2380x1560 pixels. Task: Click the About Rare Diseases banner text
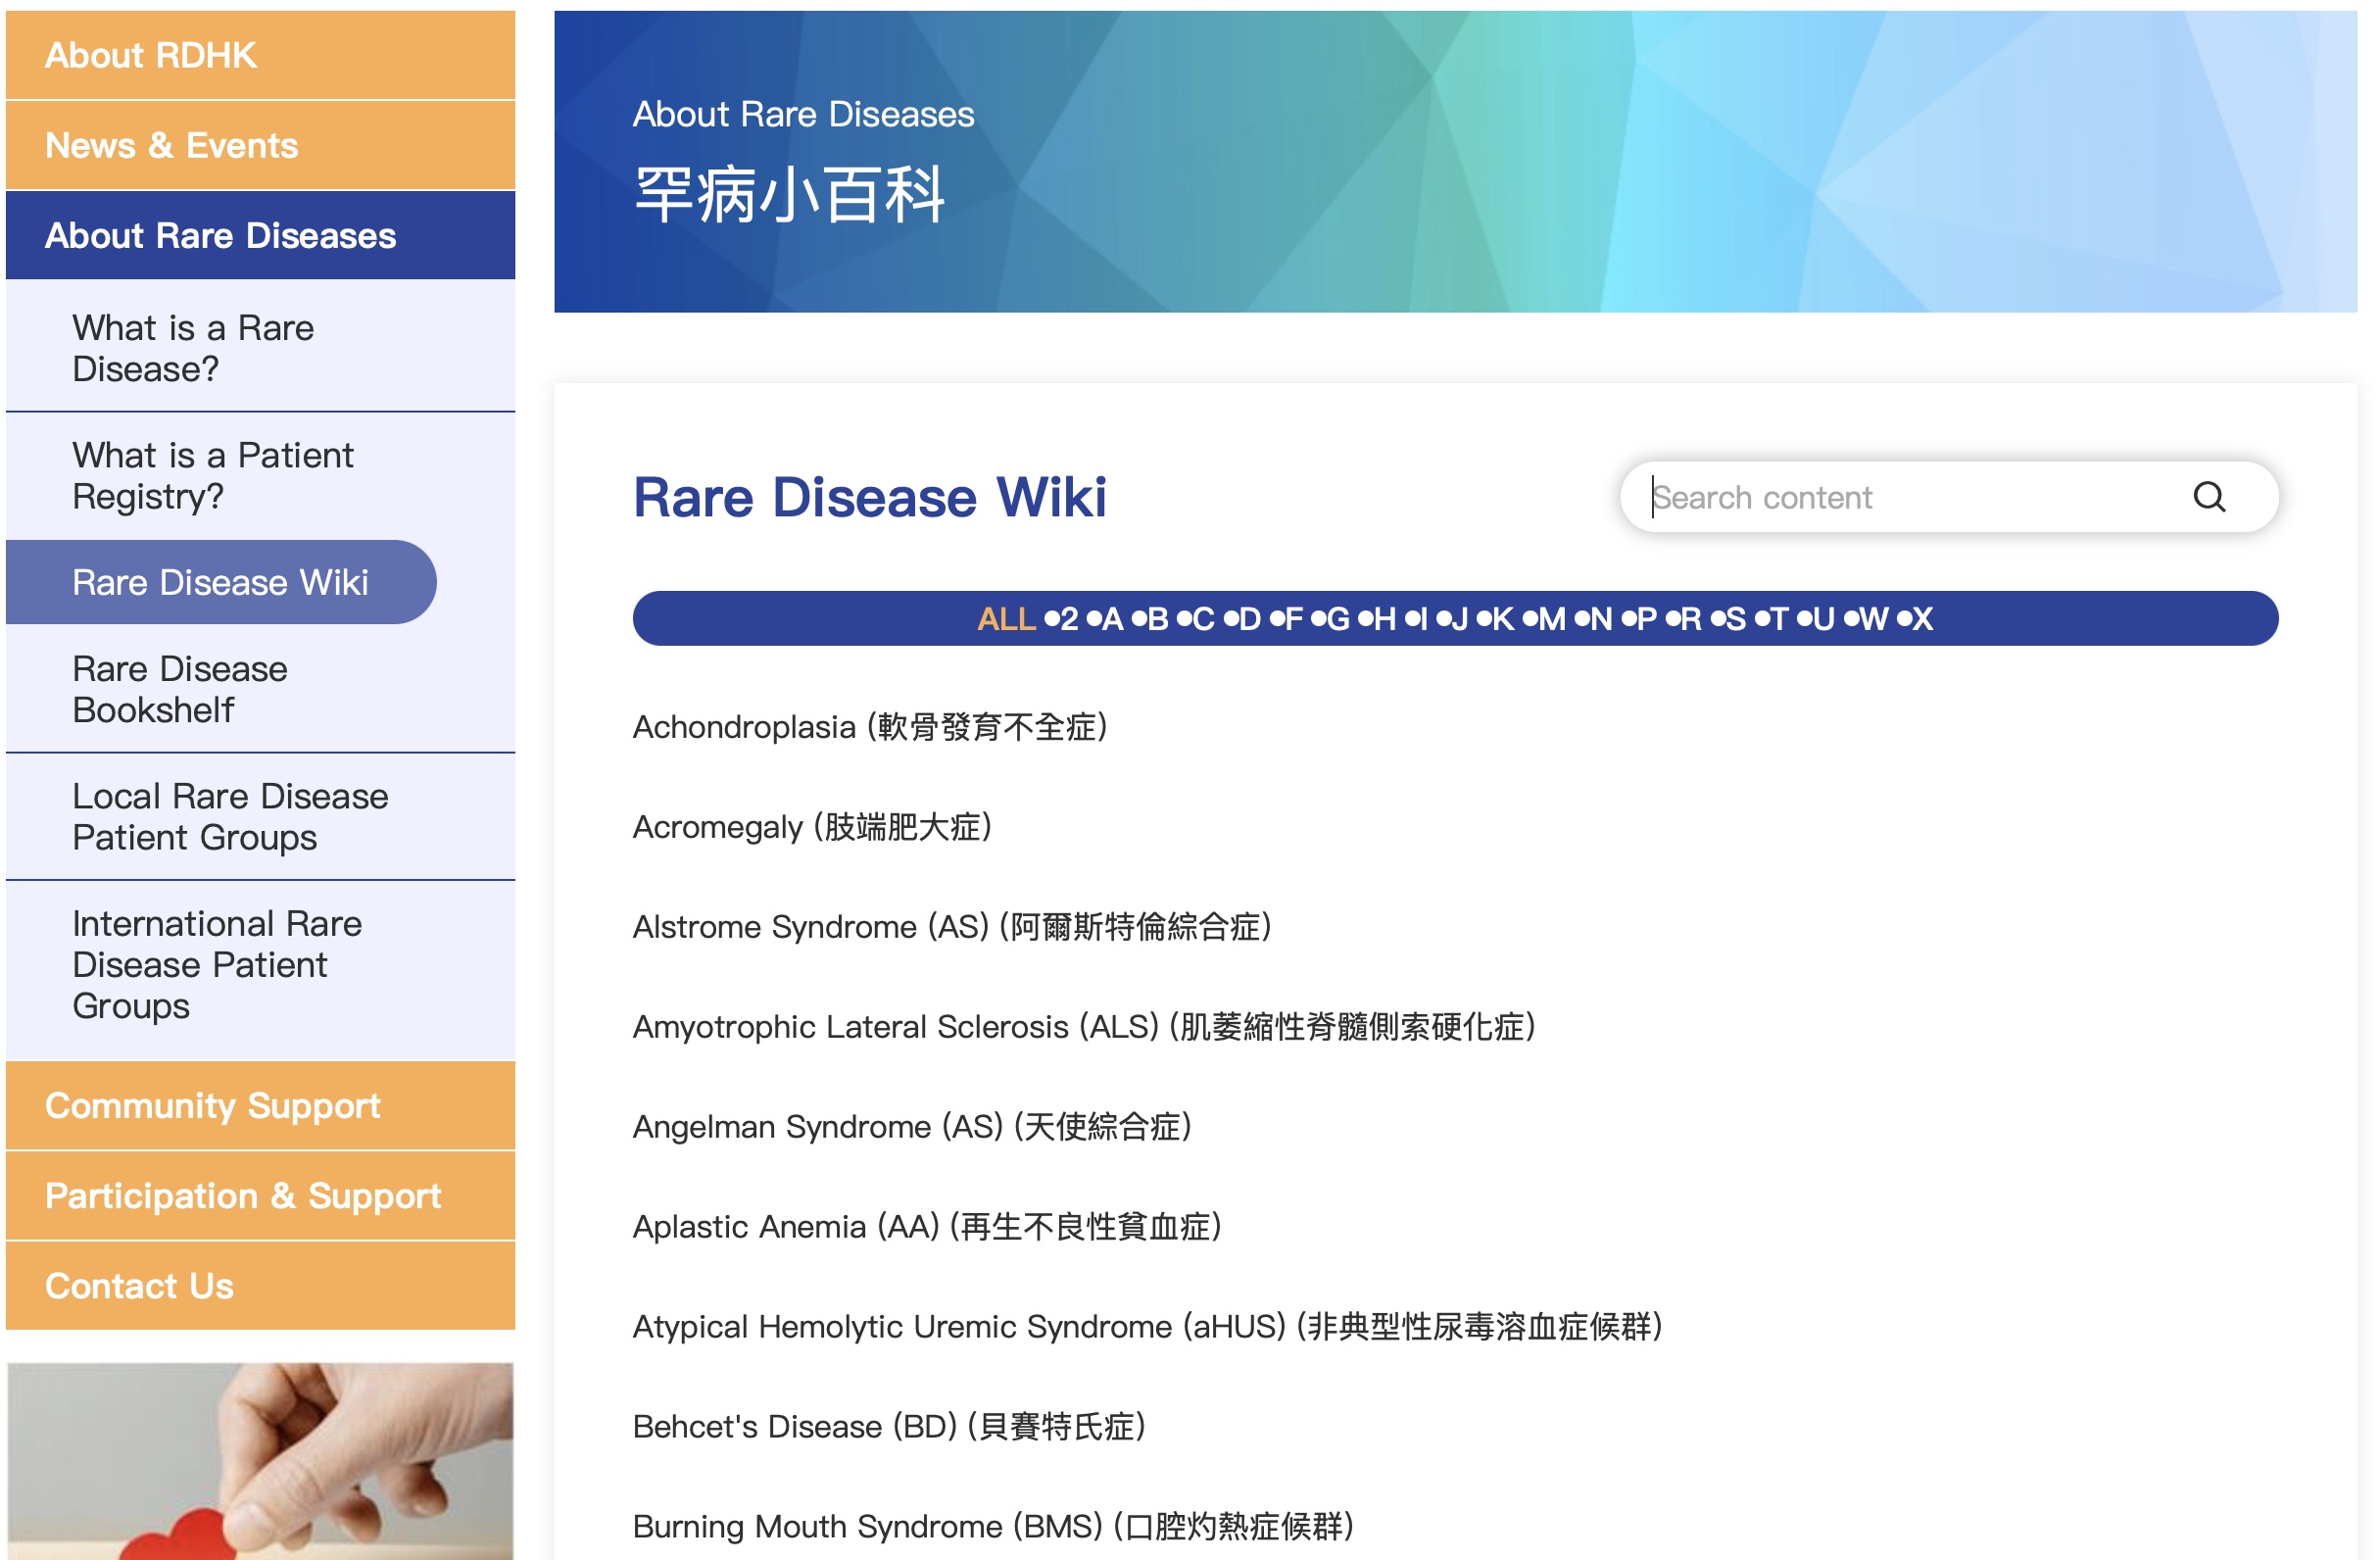[803, 114]
